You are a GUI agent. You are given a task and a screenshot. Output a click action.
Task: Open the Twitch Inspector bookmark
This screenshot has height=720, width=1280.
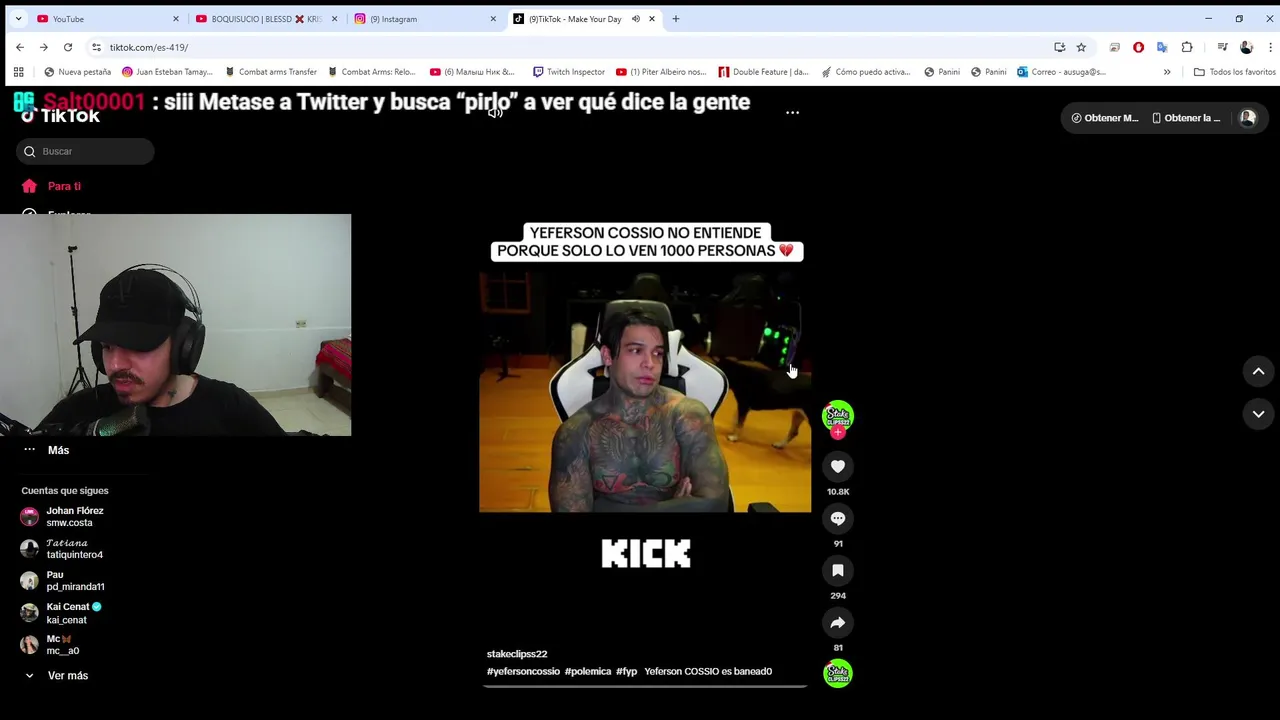[x=569, y=72]
